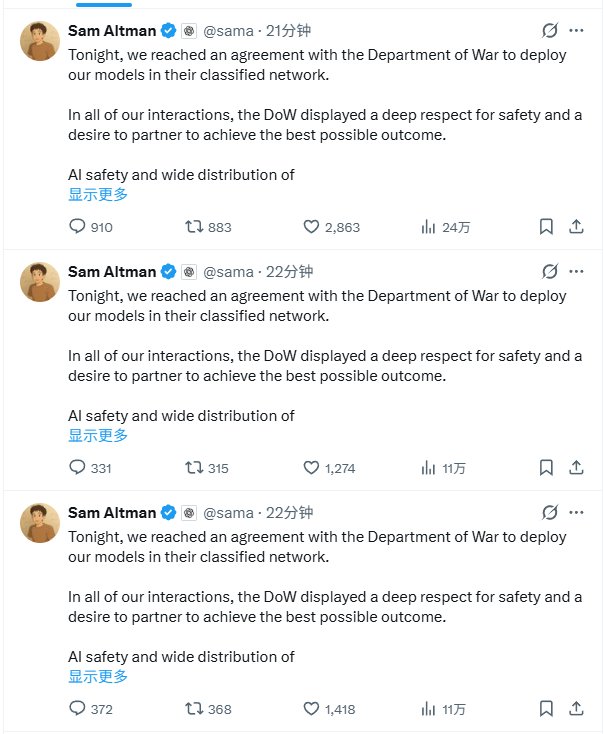Open the 21分钟 timestamp link

point(290,31)
